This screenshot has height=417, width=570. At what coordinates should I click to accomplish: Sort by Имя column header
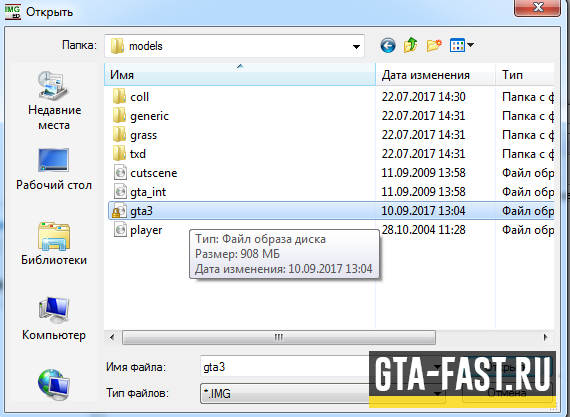point(240,75)
